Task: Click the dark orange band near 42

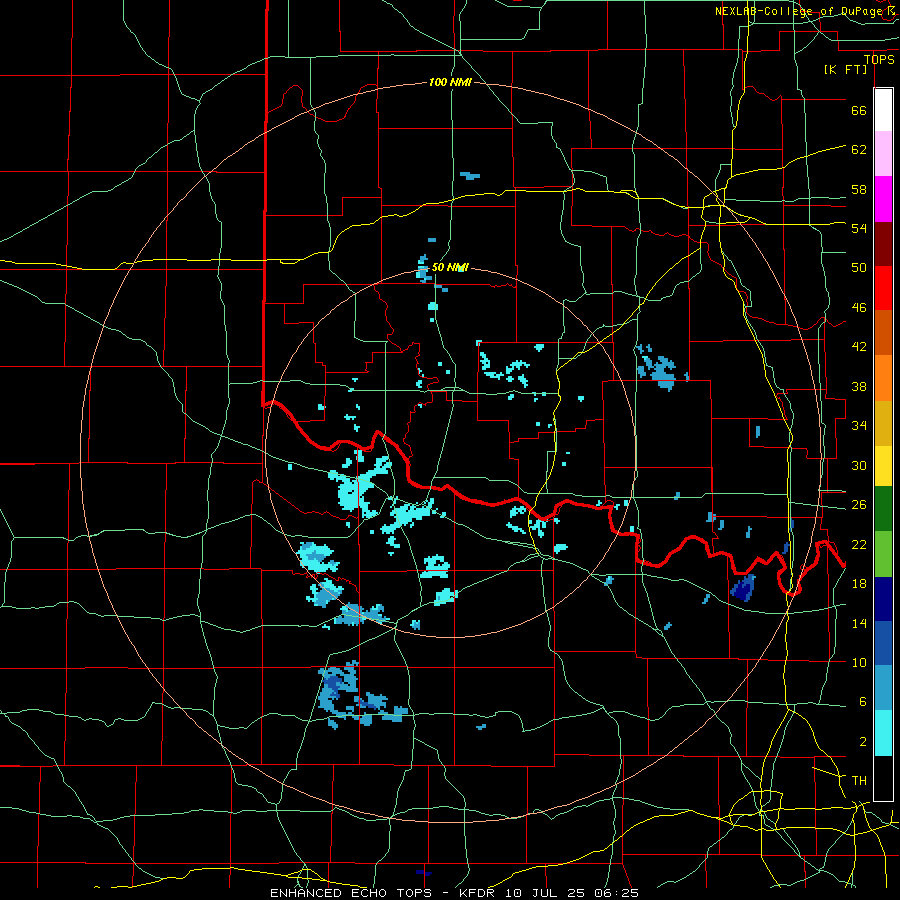Action: (x=883, y=333)
